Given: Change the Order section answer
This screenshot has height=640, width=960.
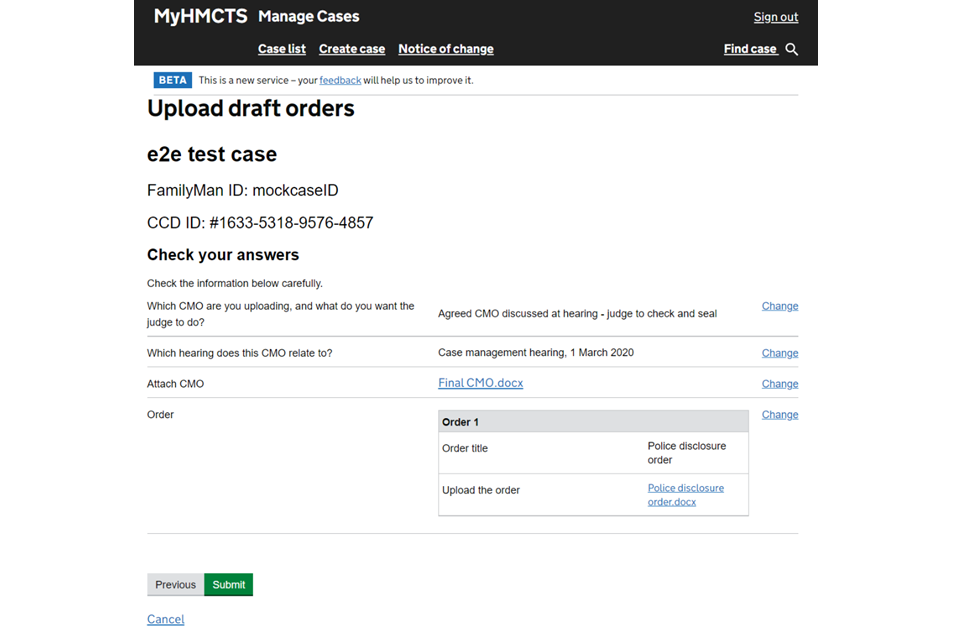Looking at the screenshot, I should tap(779, 415).
